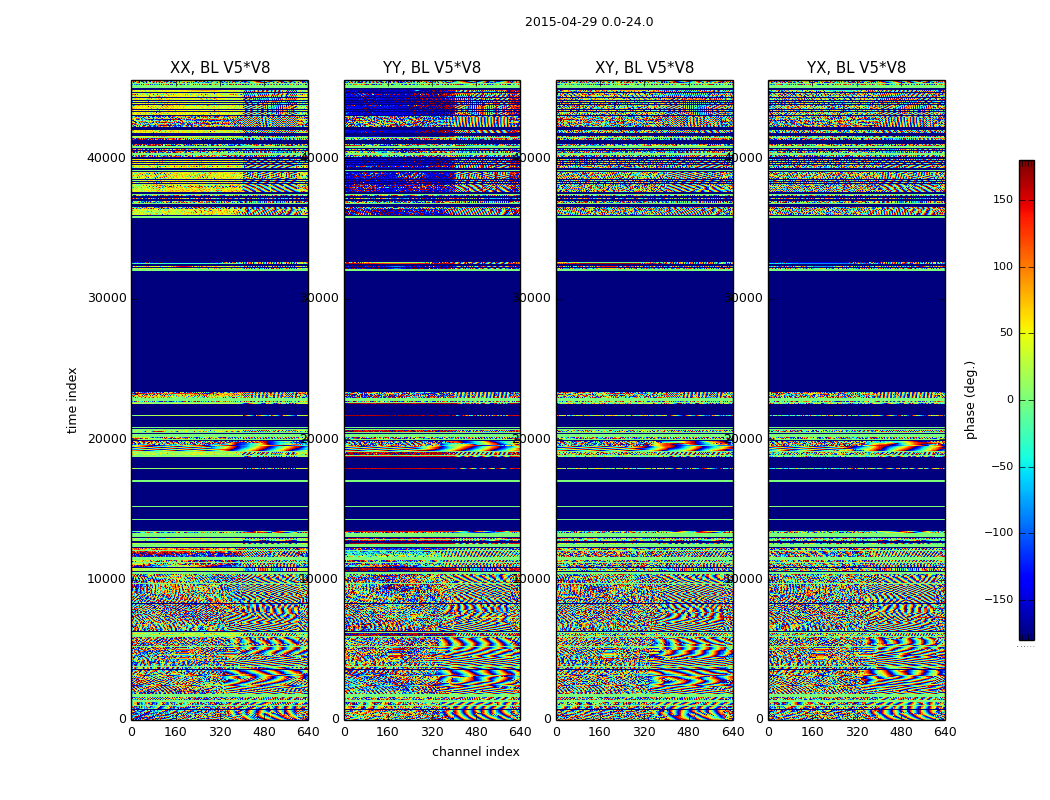The image size is (1050, 800).
Task: Select the 'YY, BL V5*V8' subplot title
Action: tap(432, 68)
